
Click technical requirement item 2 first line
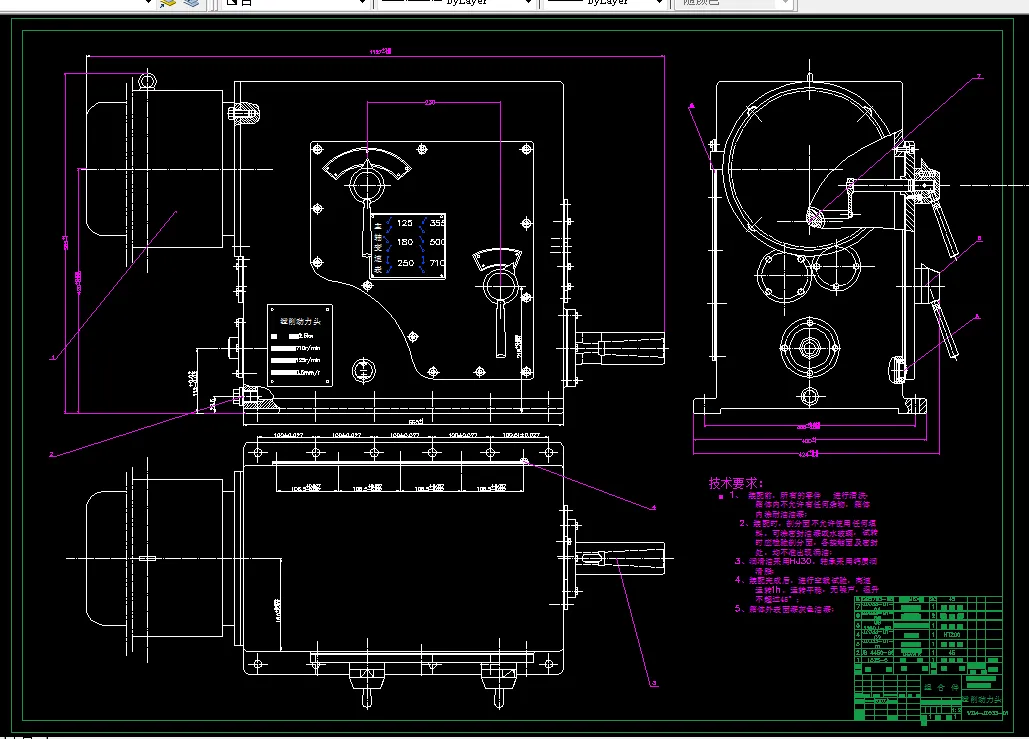808,524
